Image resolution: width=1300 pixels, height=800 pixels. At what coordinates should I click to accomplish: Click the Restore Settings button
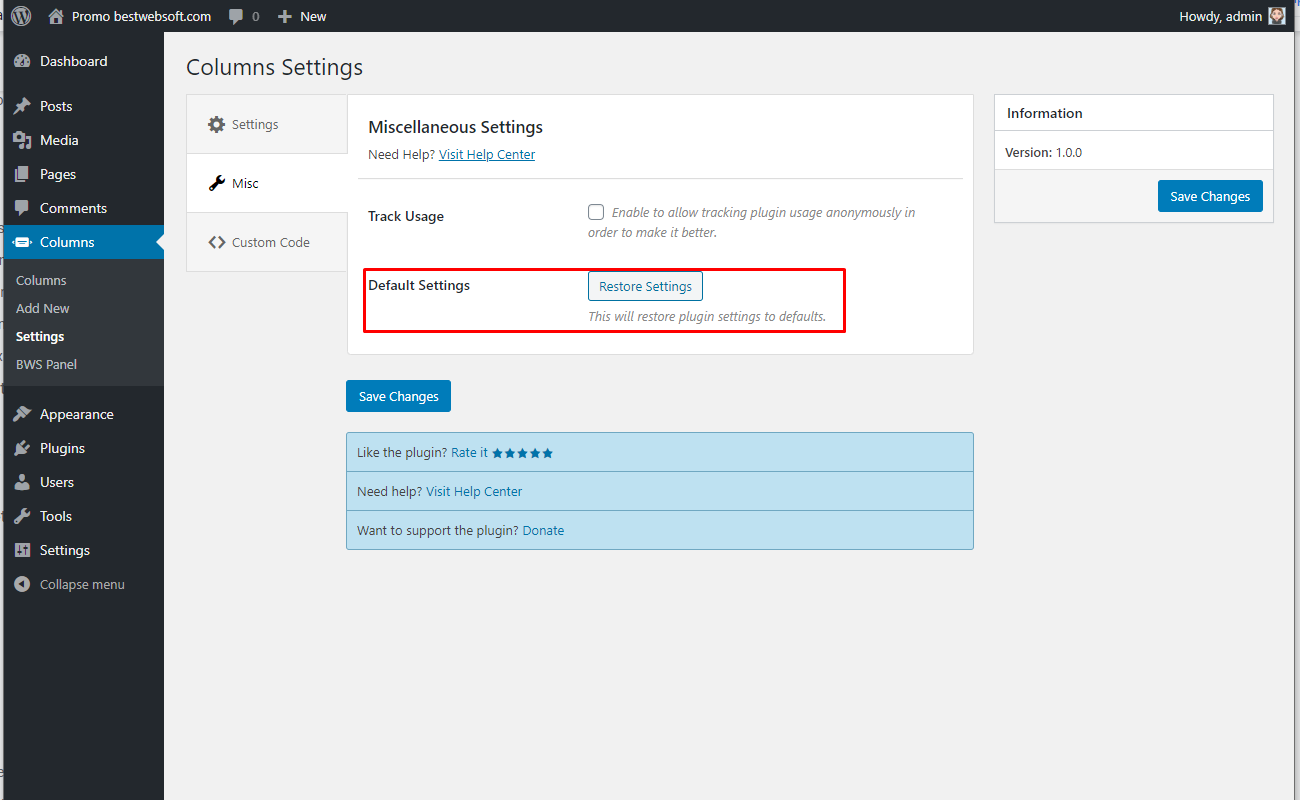click(645, 286)
